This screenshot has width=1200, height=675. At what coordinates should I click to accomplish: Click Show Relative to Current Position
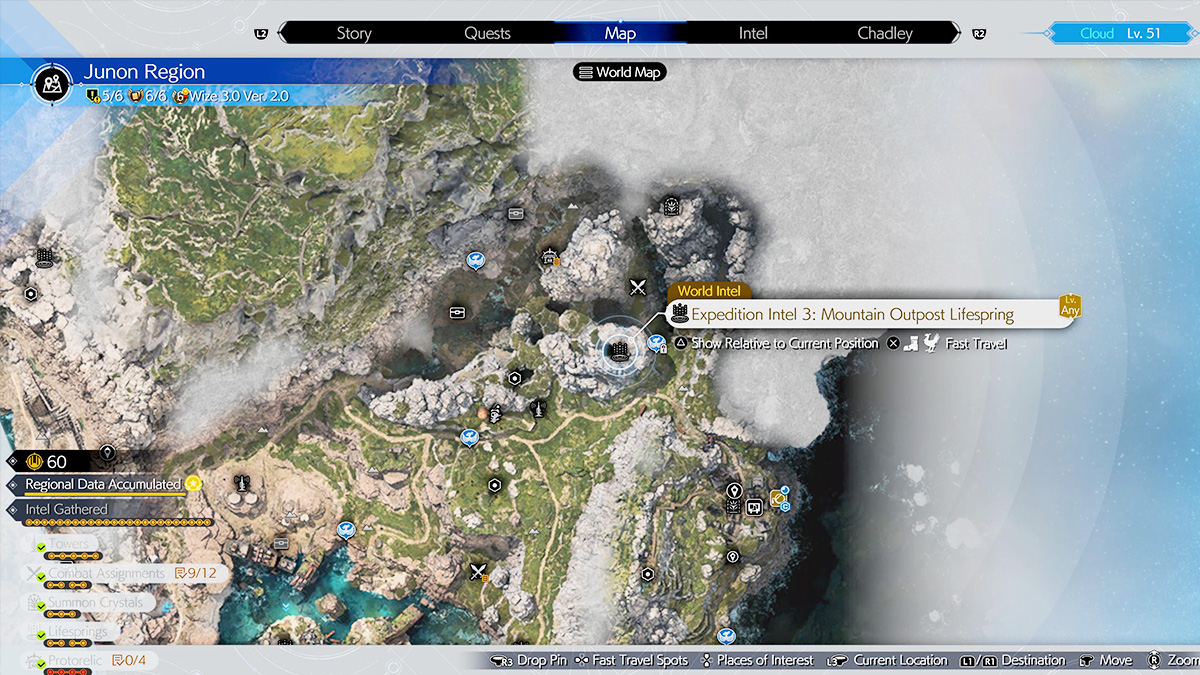tap(785, 343)
